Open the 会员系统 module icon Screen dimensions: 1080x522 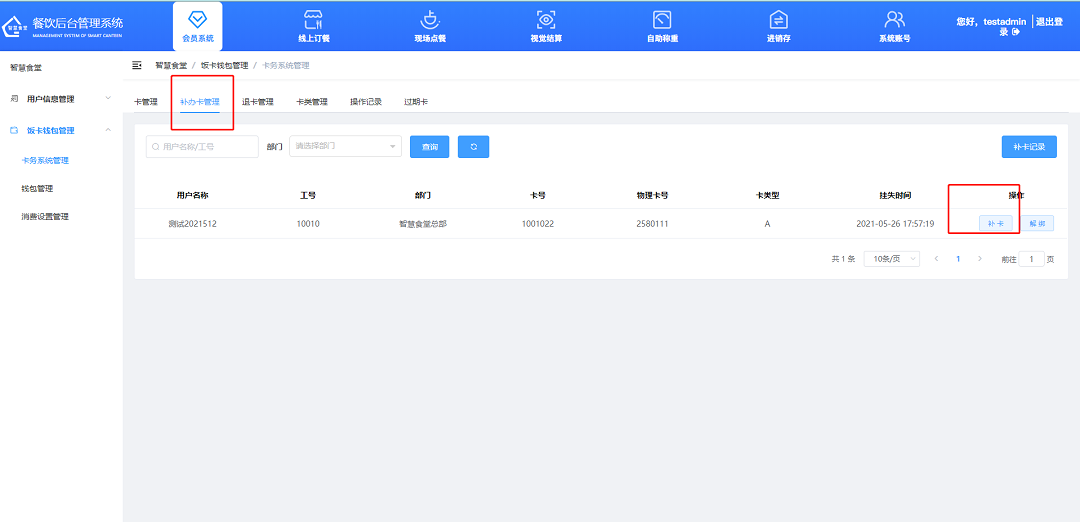(x=197, y=19)
